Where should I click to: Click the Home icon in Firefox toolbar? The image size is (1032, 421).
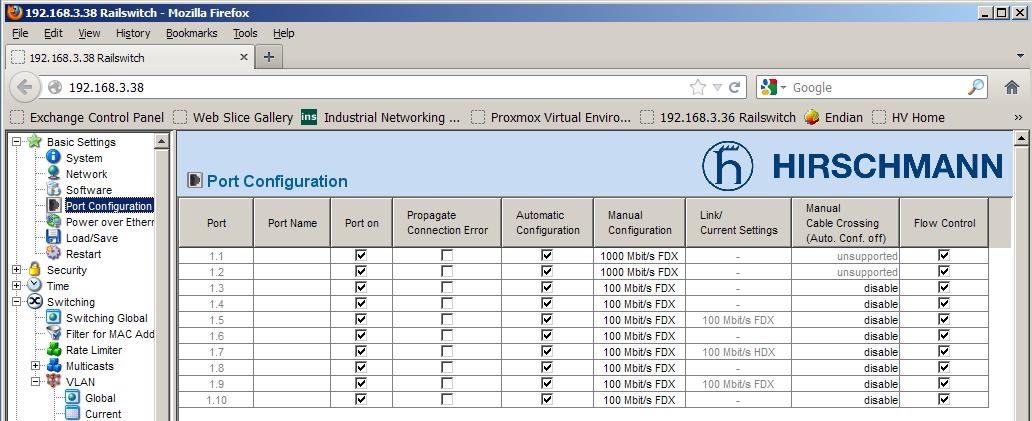coord(1012,87)
